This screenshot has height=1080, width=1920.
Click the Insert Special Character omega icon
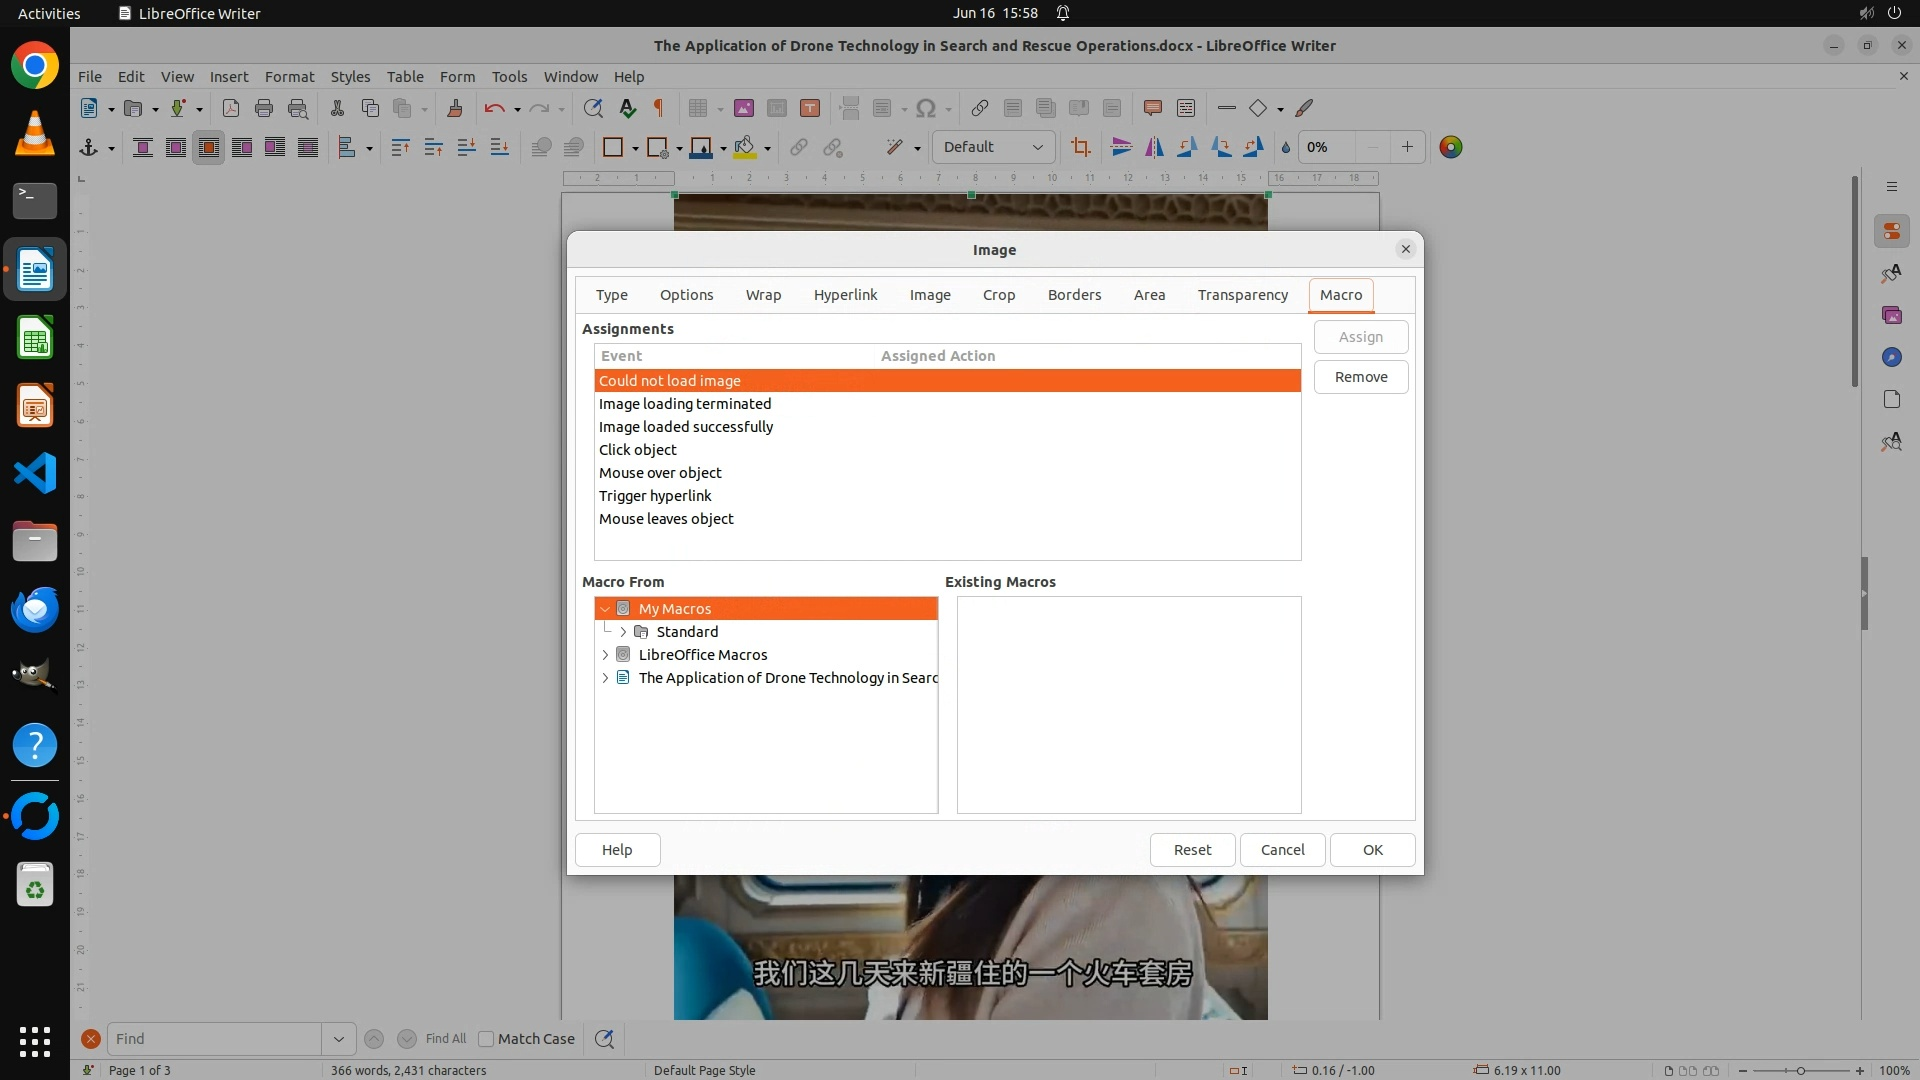(926, 109)
